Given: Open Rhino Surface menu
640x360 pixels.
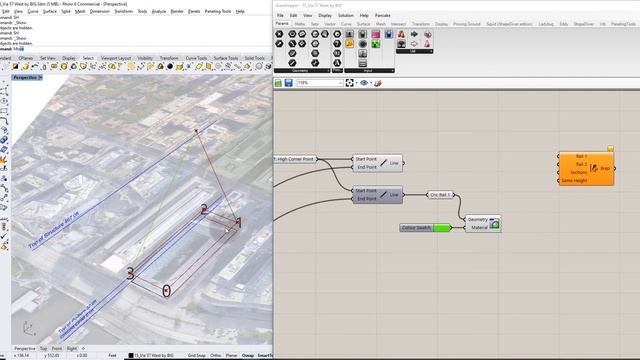Looking at the screenshot, I should pyautogui.click(x=50, y=11).
